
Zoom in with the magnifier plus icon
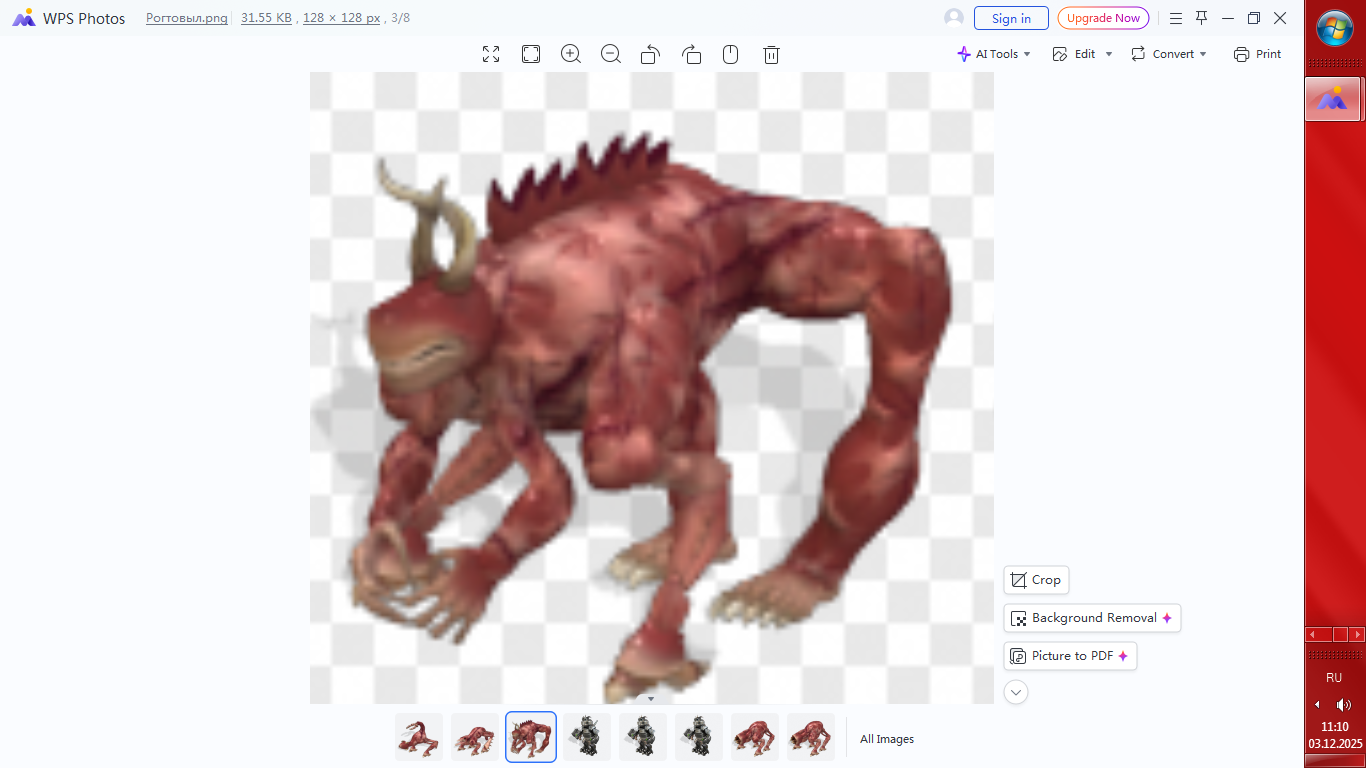pos(571,54)
